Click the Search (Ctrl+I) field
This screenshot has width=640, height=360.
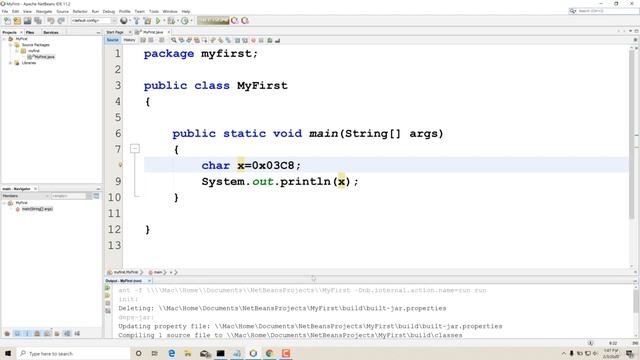(x=604, y=11)
